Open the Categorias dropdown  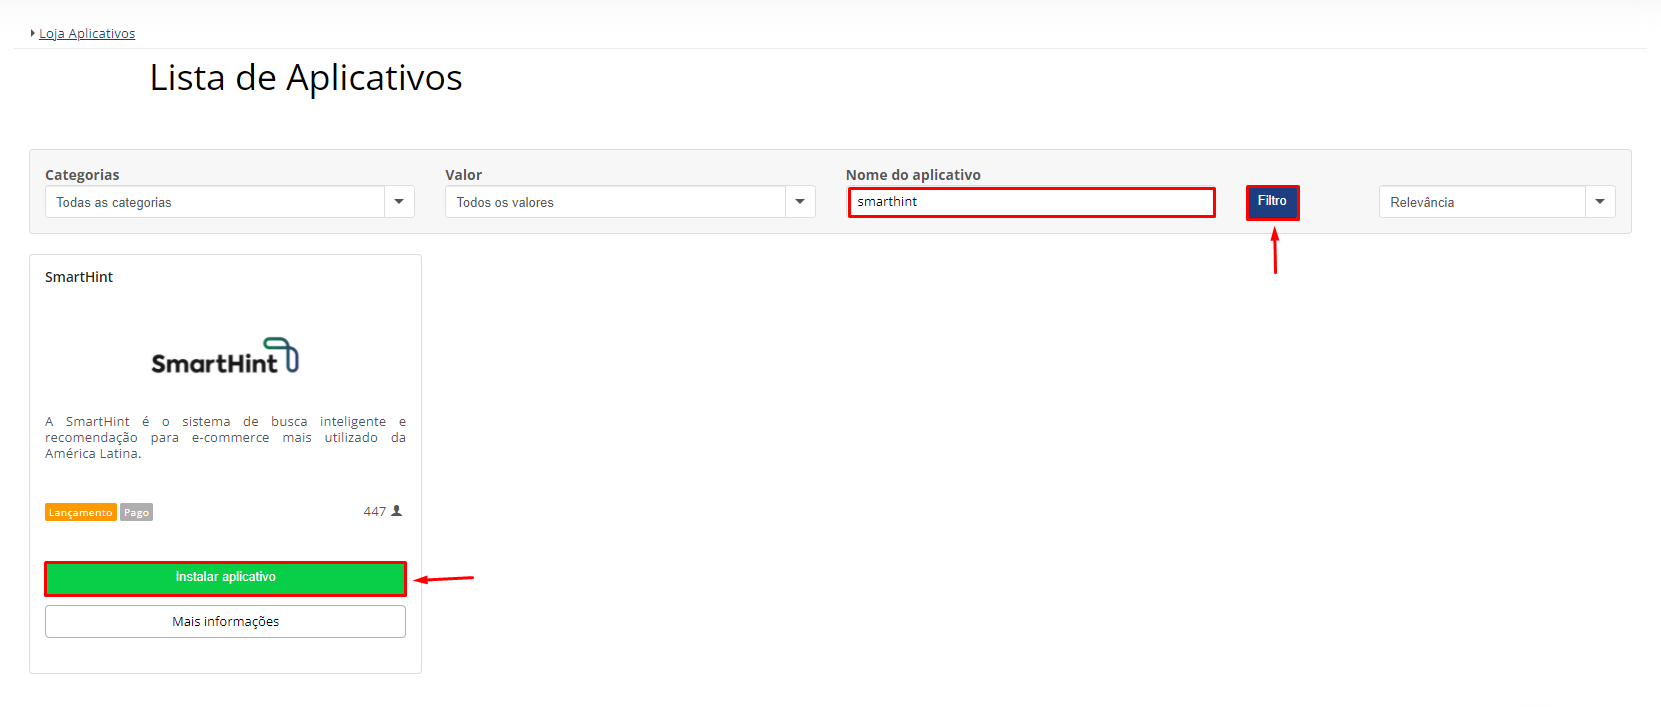click(x=230, y=202)
